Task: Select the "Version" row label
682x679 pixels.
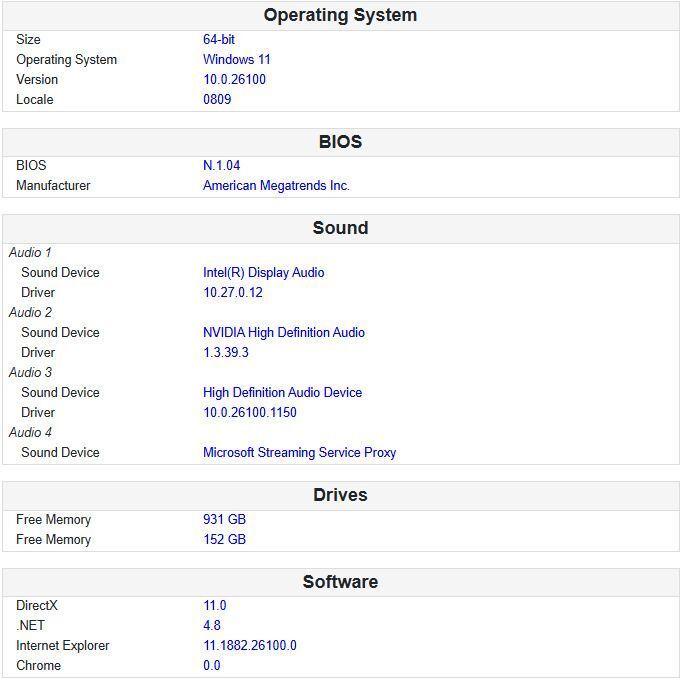Action: (x=37, y=80)
